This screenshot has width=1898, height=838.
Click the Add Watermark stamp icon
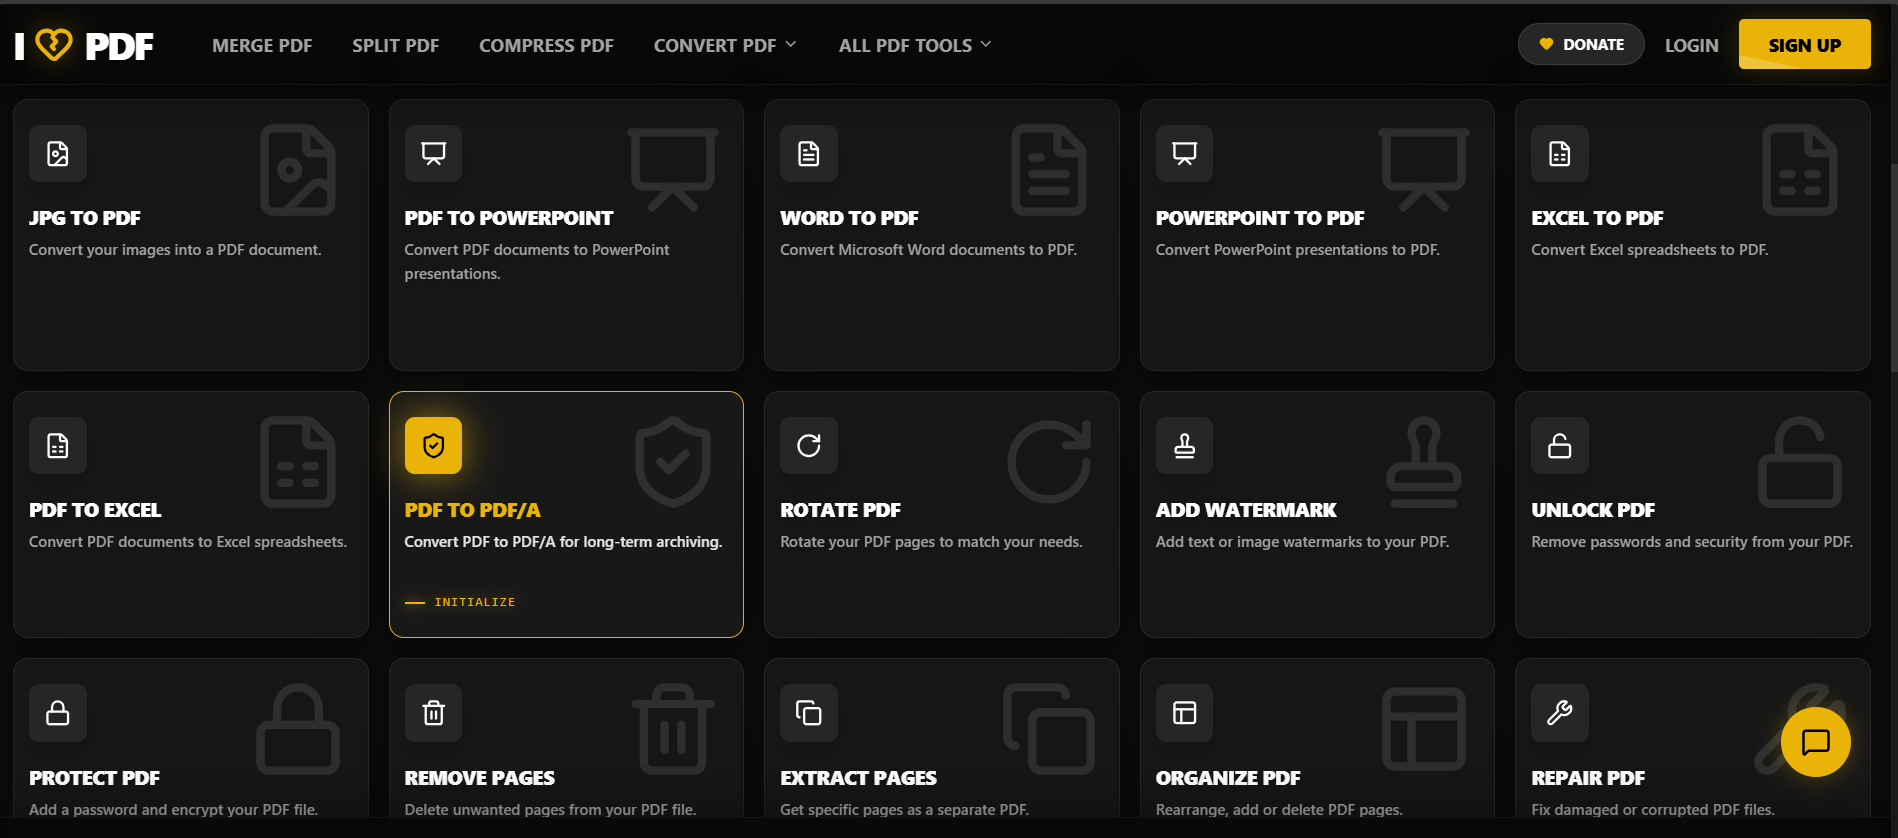point(1184,445)
